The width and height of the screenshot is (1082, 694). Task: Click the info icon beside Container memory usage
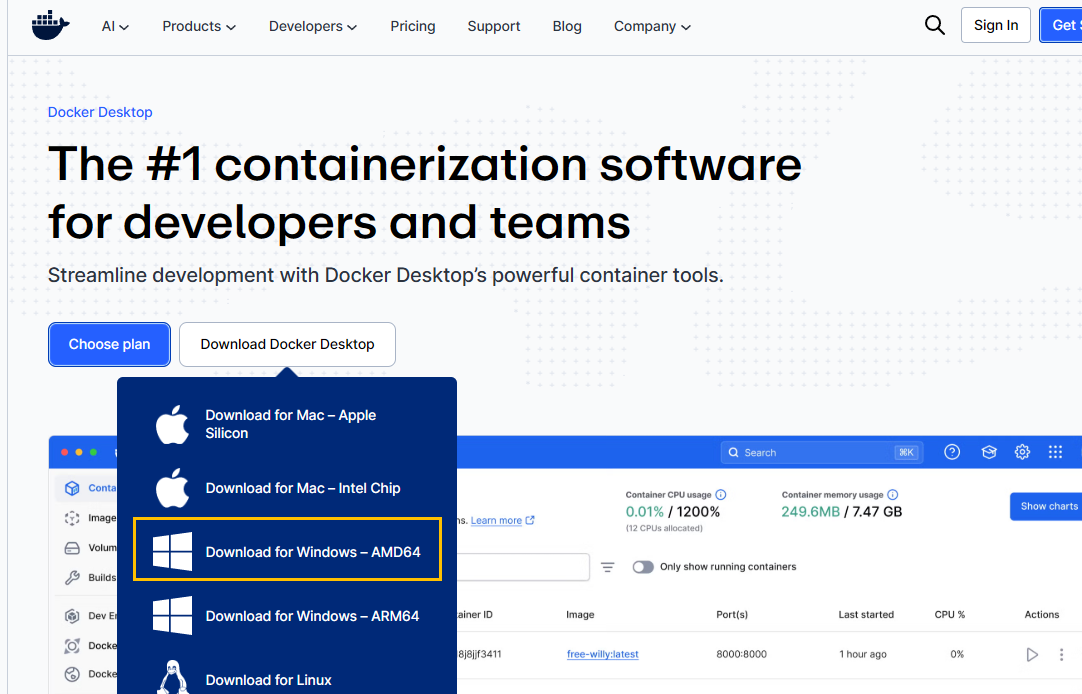[x=892, y=495]
